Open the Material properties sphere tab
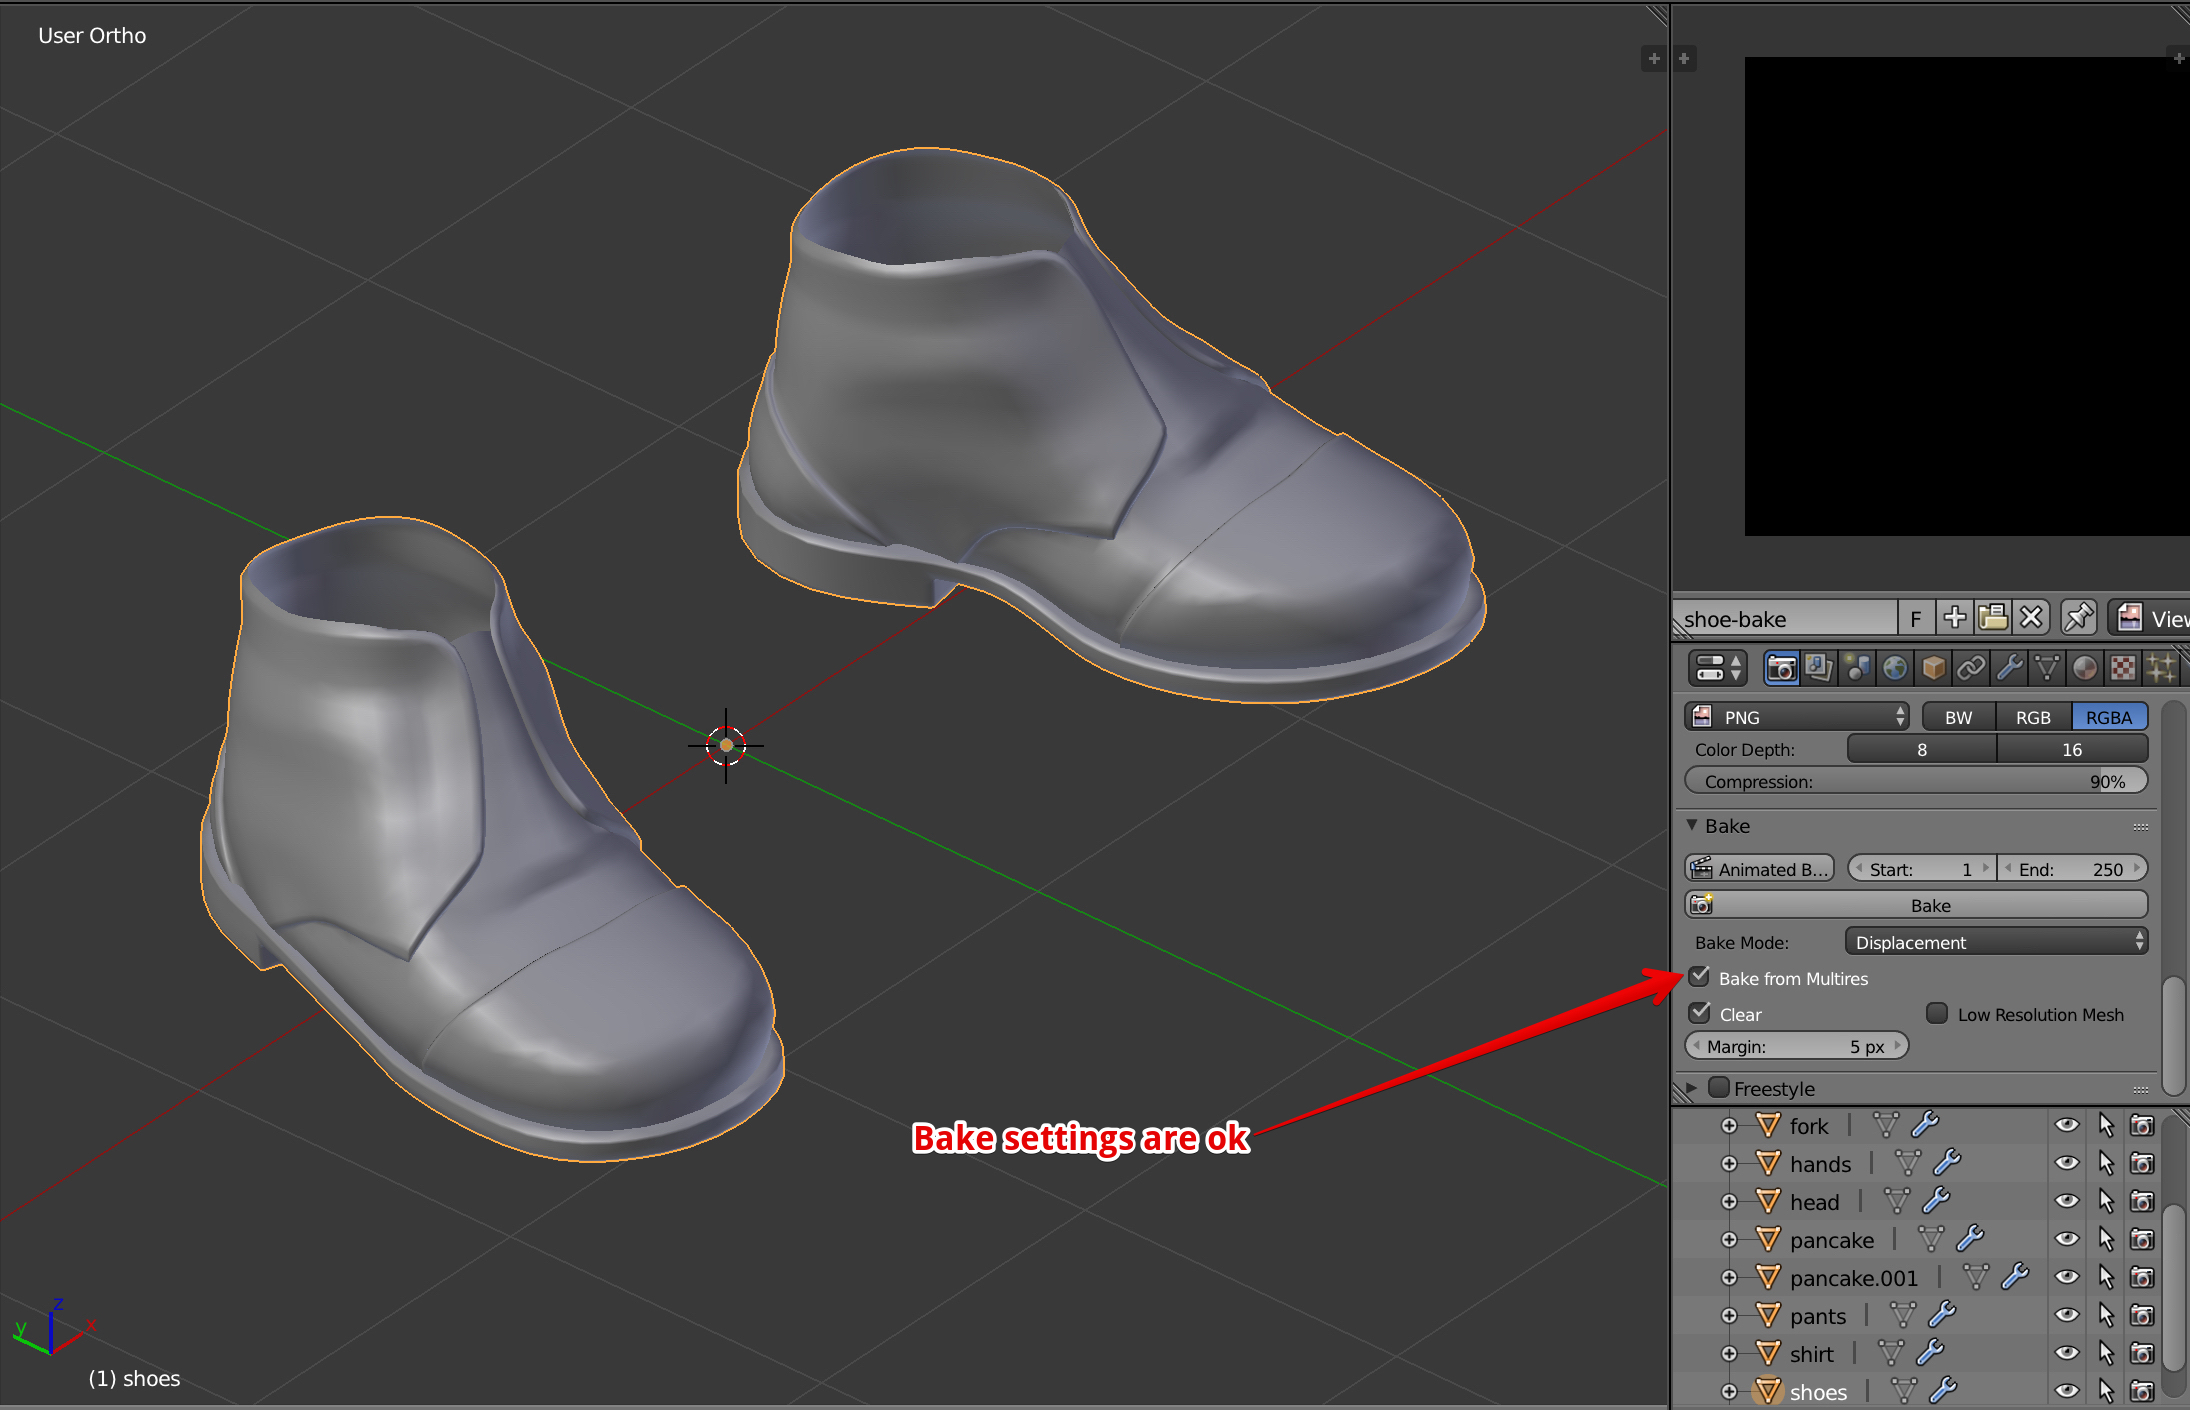This screenshot has height=1410, width=2190. tap(2085, 668)
